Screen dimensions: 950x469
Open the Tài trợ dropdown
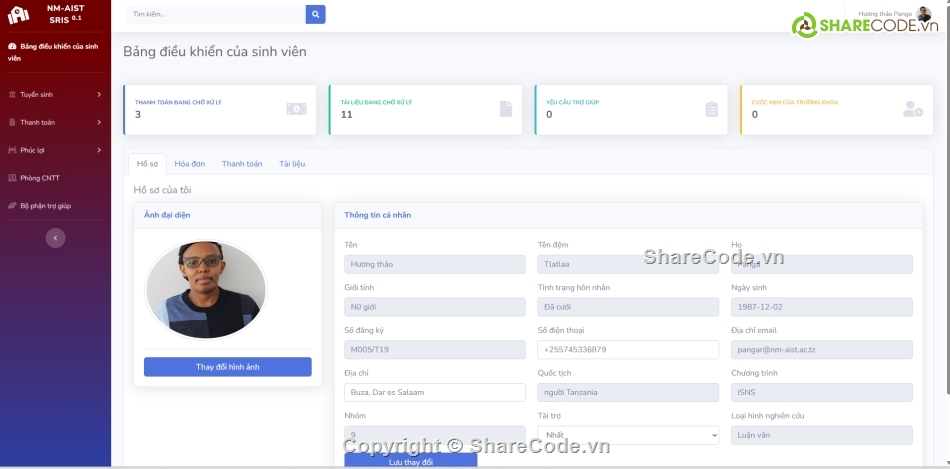628,435
